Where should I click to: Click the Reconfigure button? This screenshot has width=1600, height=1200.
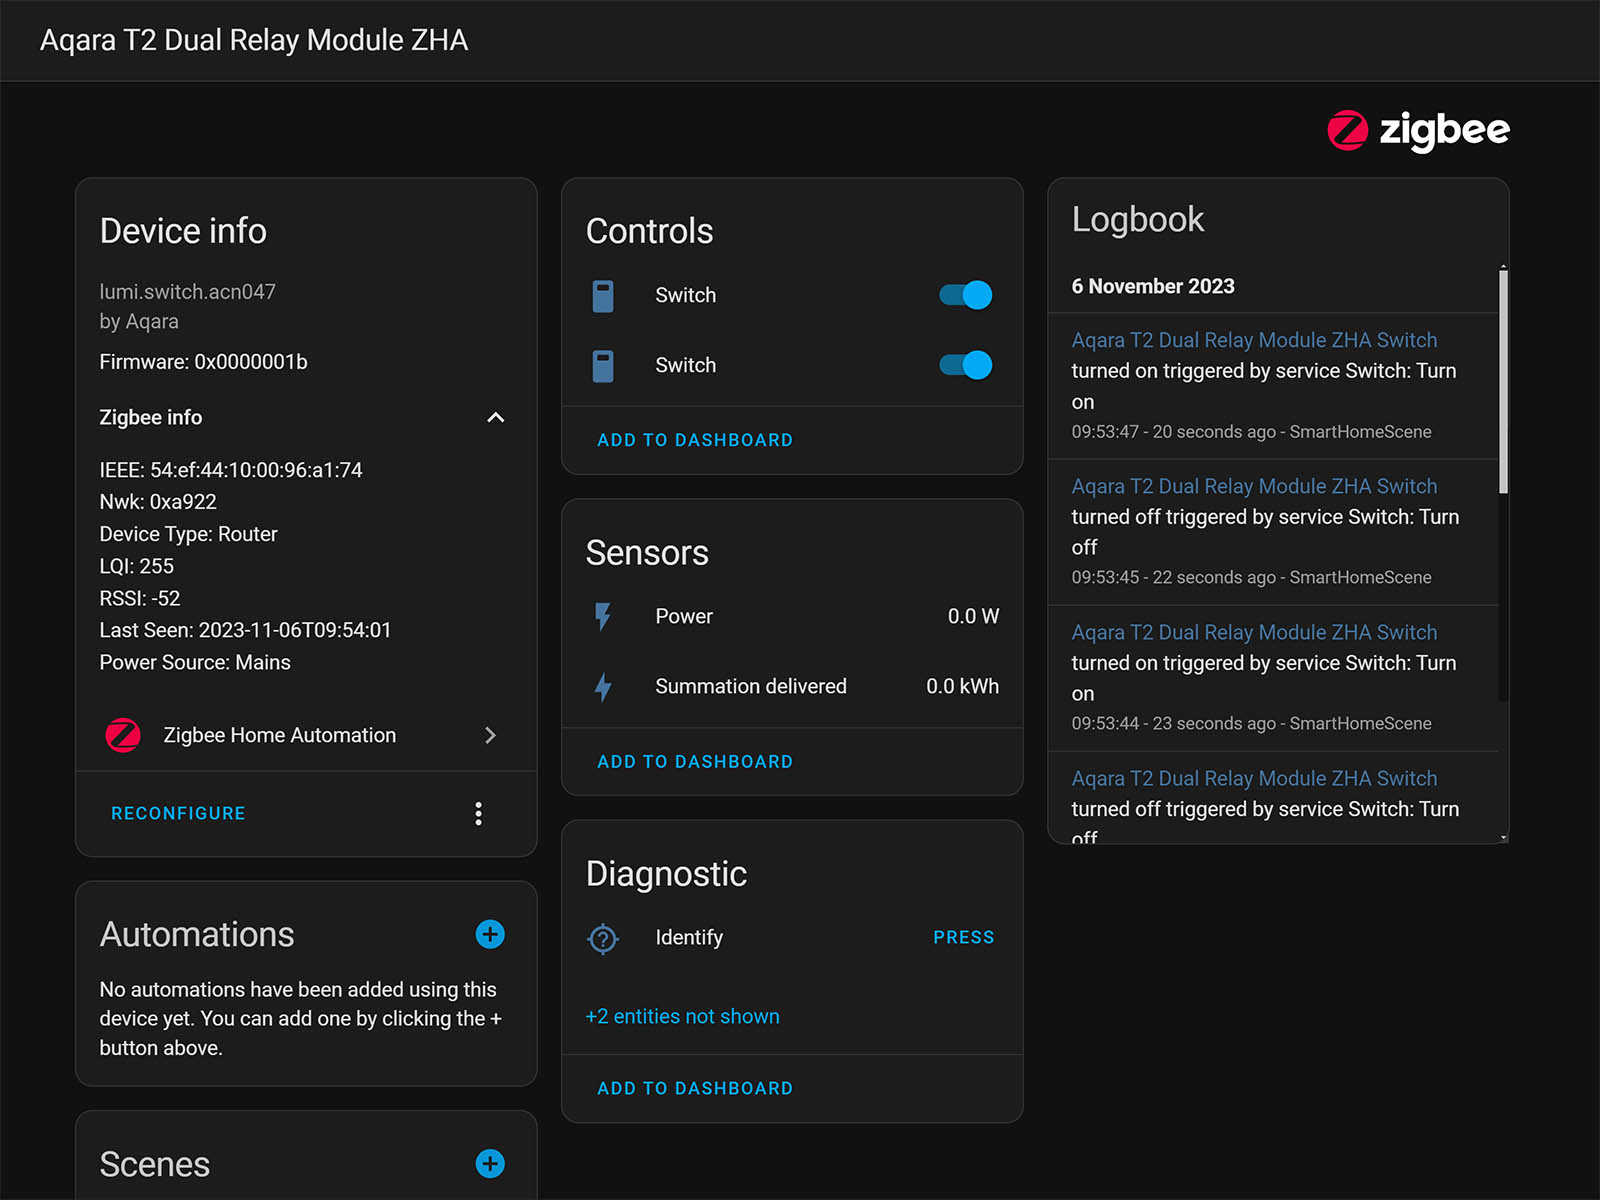pos(178,813)
